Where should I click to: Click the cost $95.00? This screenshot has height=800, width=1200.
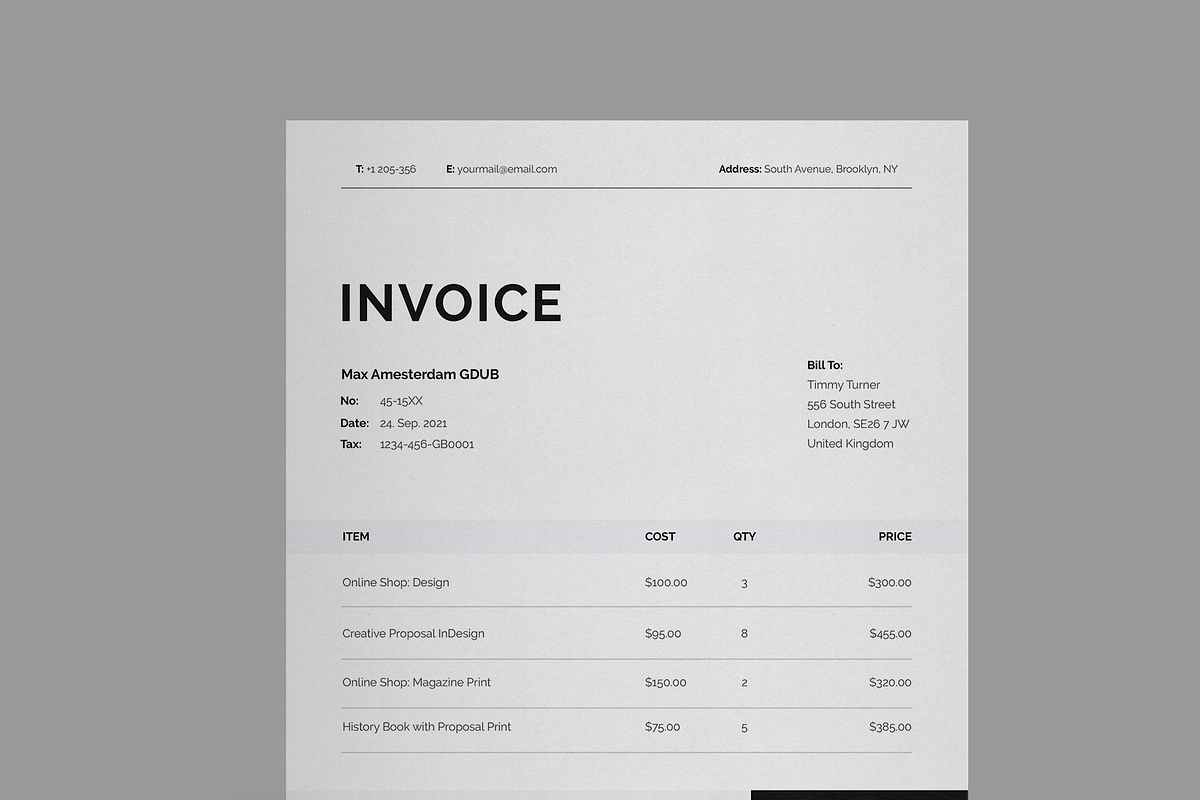[x=663, y=633]
